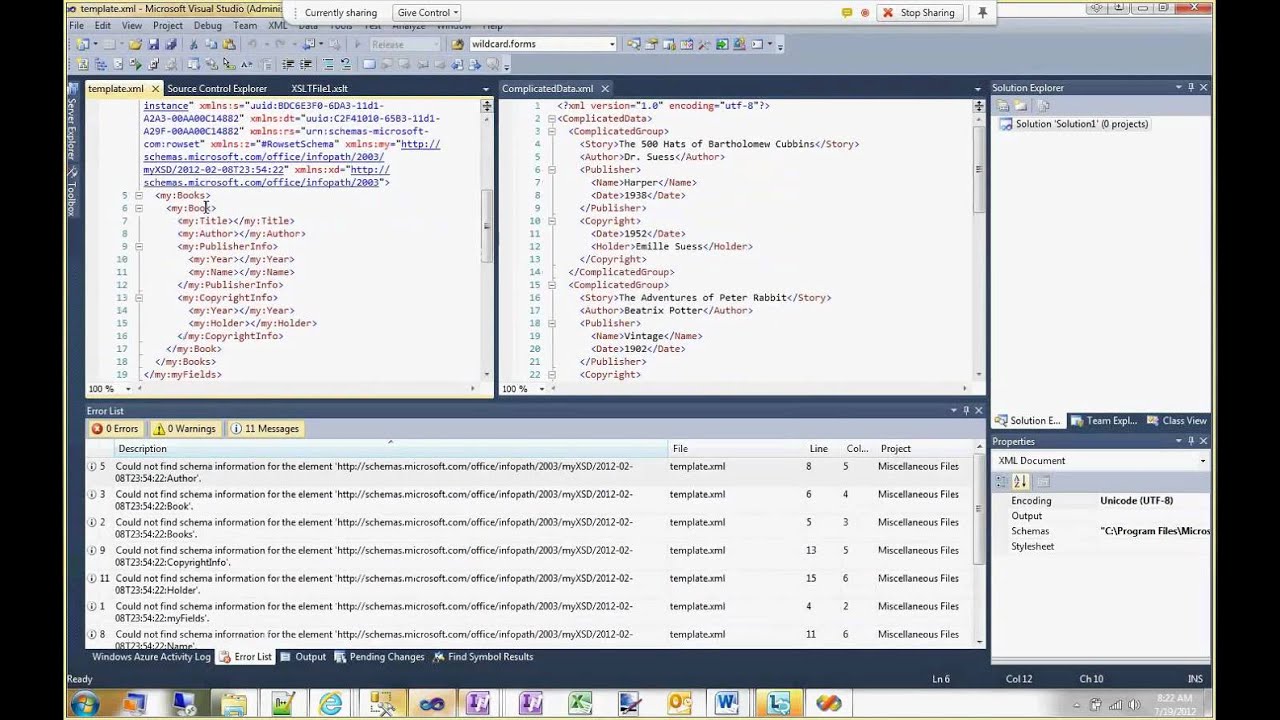
Task: Click the Copy toolbar icon
Action: (x=211, y=44)
